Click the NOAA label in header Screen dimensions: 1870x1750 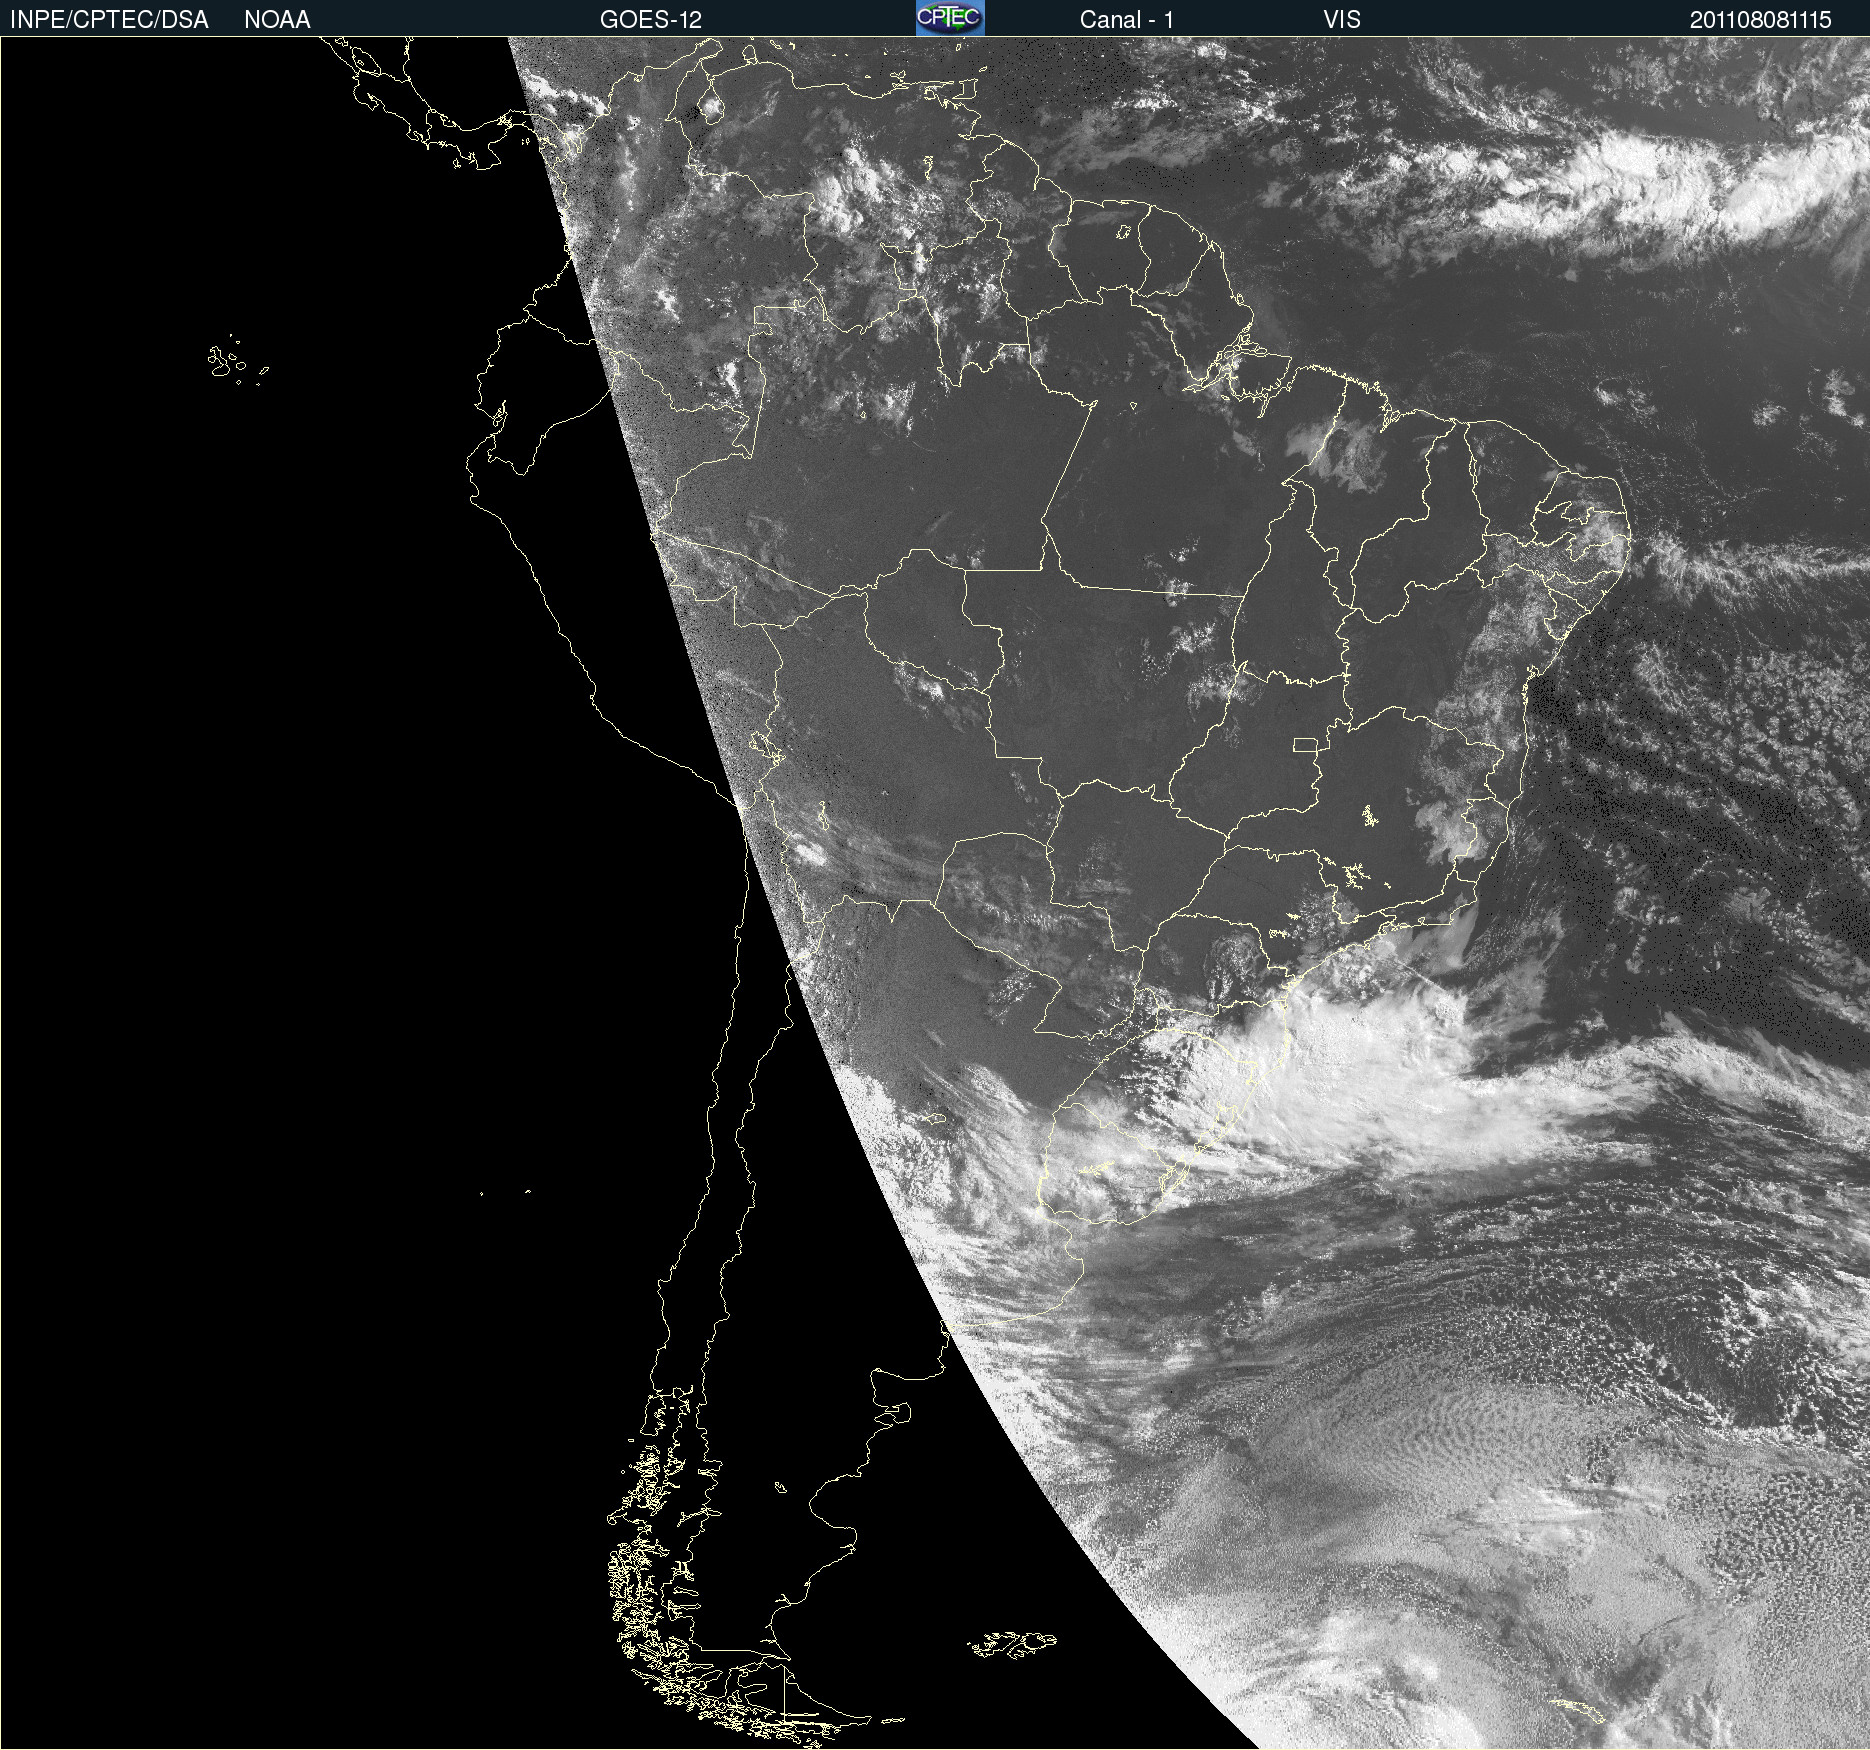click(x=277, y=20)
